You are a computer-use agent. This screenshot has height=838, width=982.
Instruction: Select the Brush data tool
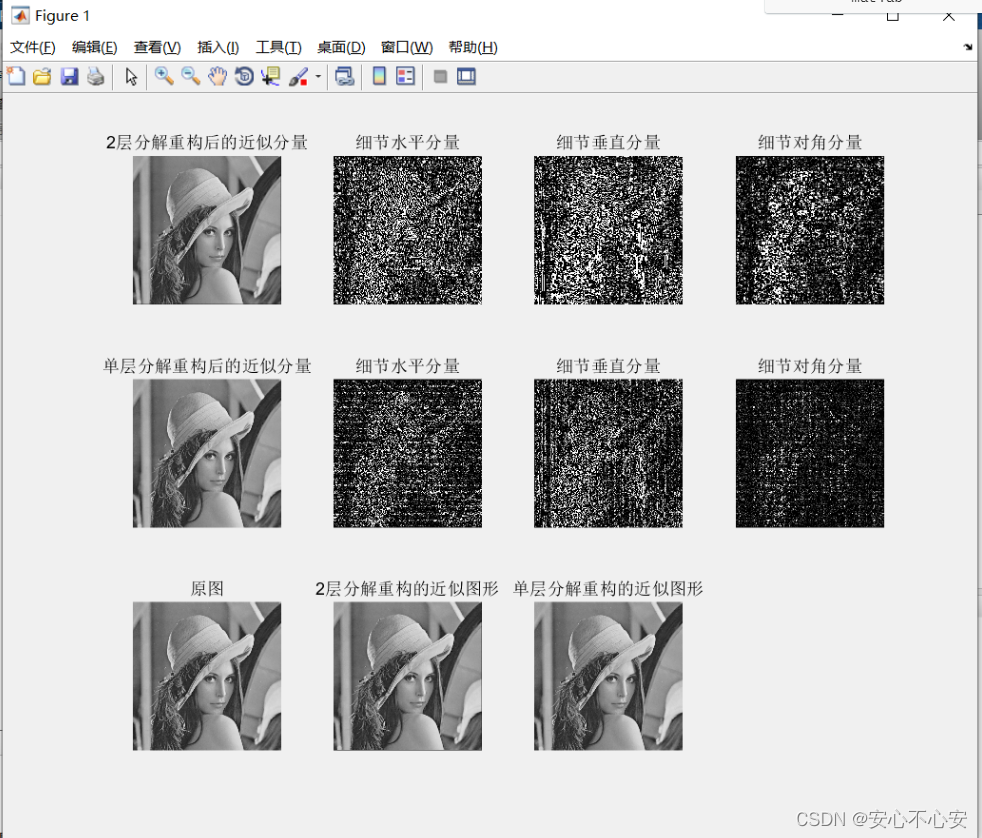click(299, 76)
